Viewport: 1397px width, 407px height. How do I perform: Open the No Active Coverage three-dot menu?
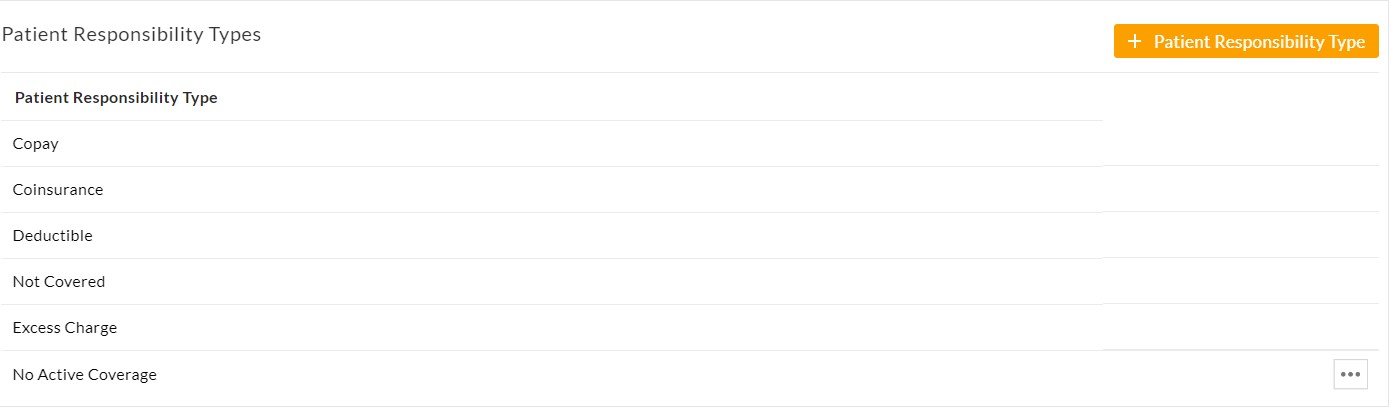tap(1350, 374)
